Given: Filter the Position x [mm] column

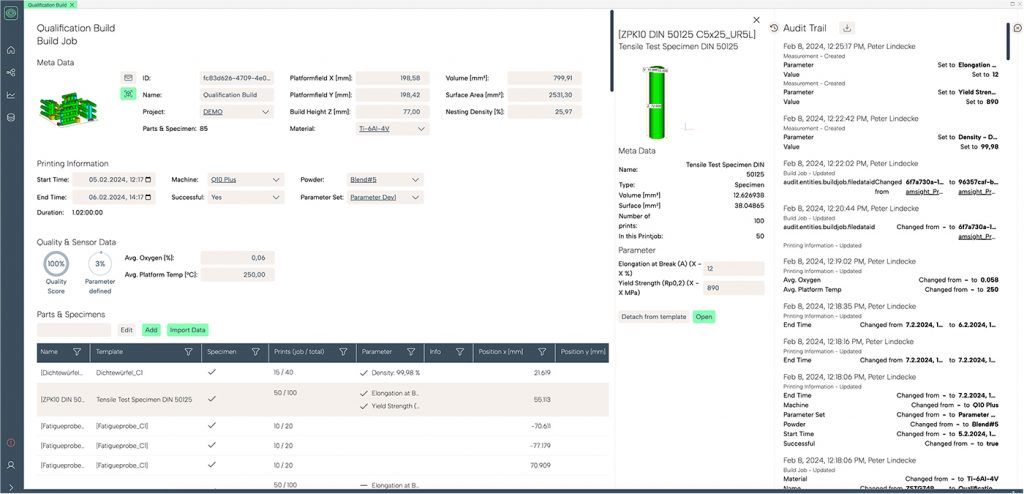Looking at the screenshot, I should (542, 352).
